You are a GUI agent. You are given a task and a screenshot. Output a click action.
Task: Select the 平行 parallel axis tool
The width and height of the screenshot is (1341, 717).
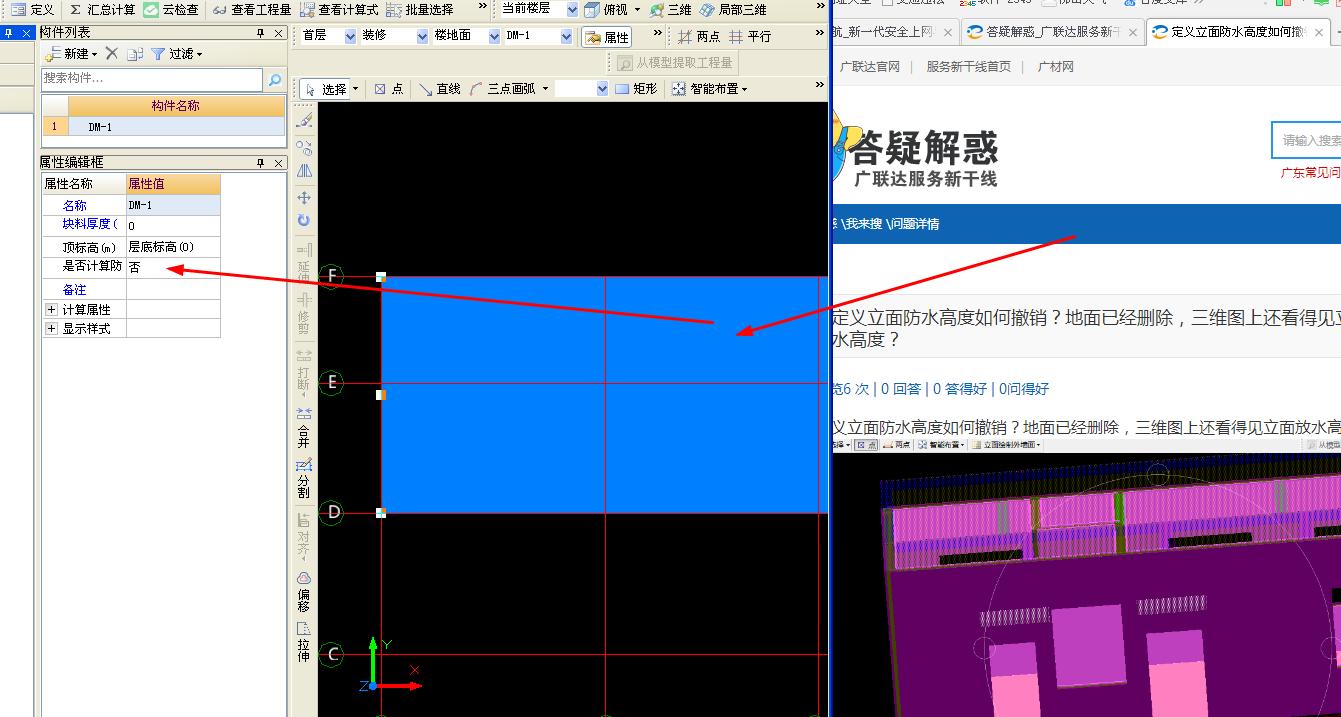[x=750, y=36]
